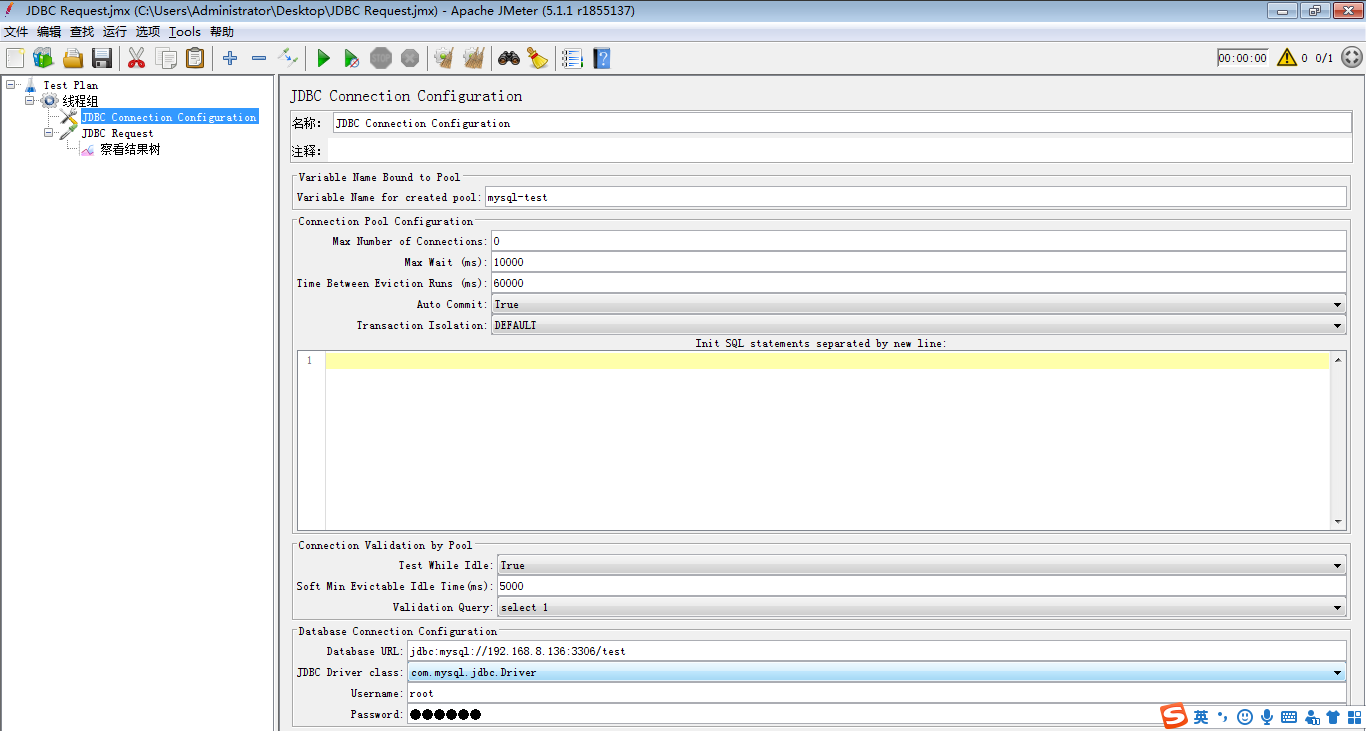Open the Function Helper list icon

572,58
